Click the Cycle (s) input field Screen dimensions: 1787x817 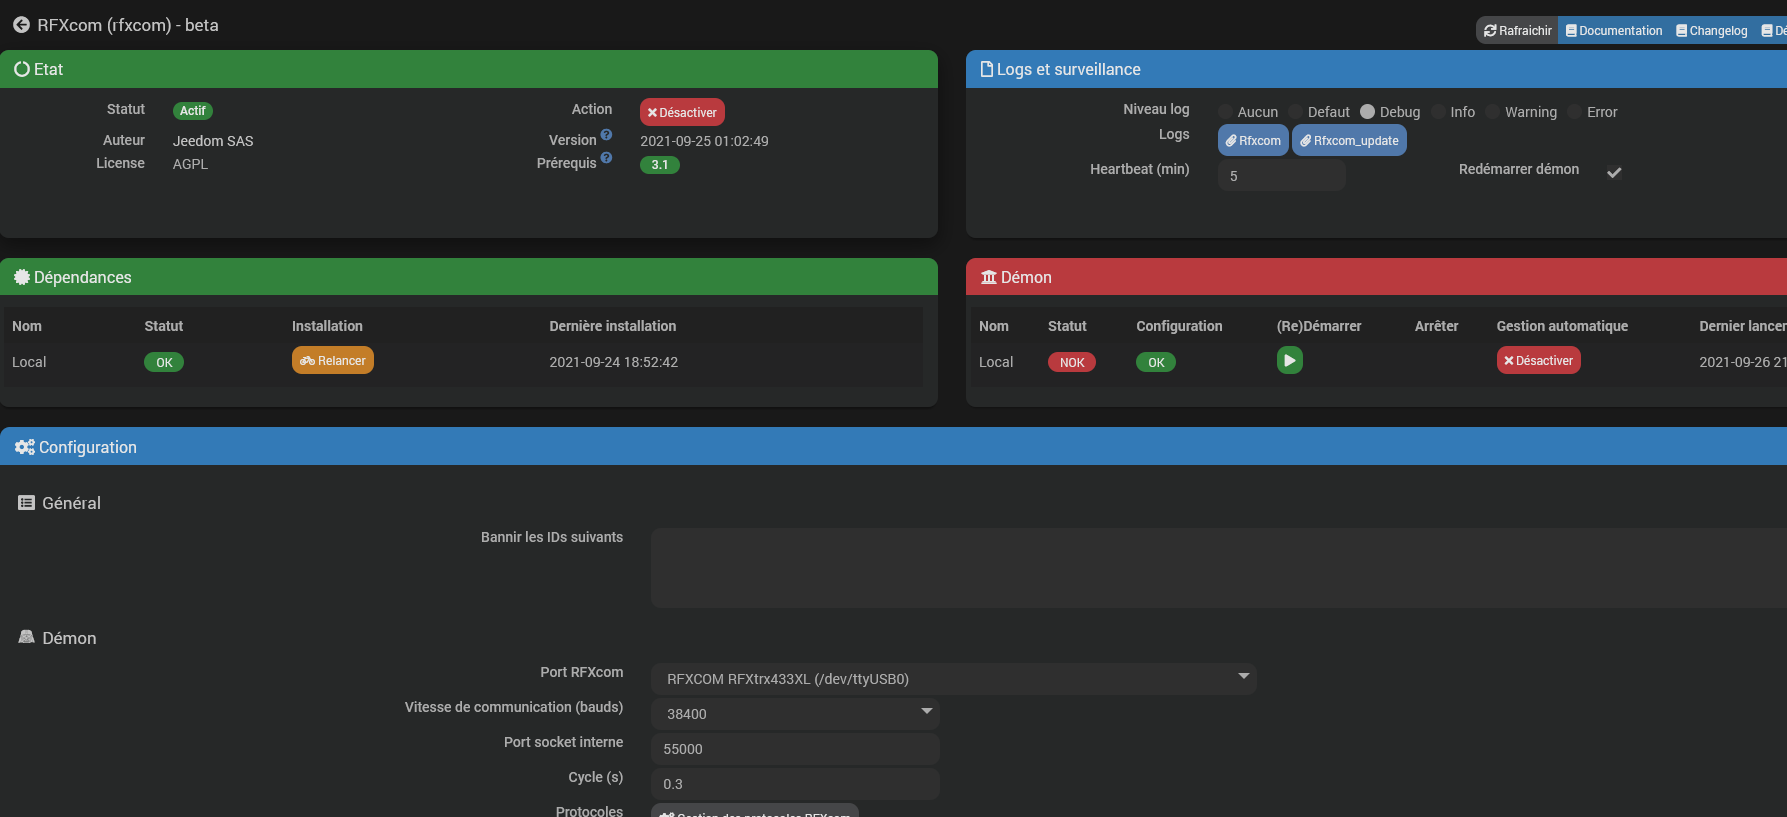[795, 784]
